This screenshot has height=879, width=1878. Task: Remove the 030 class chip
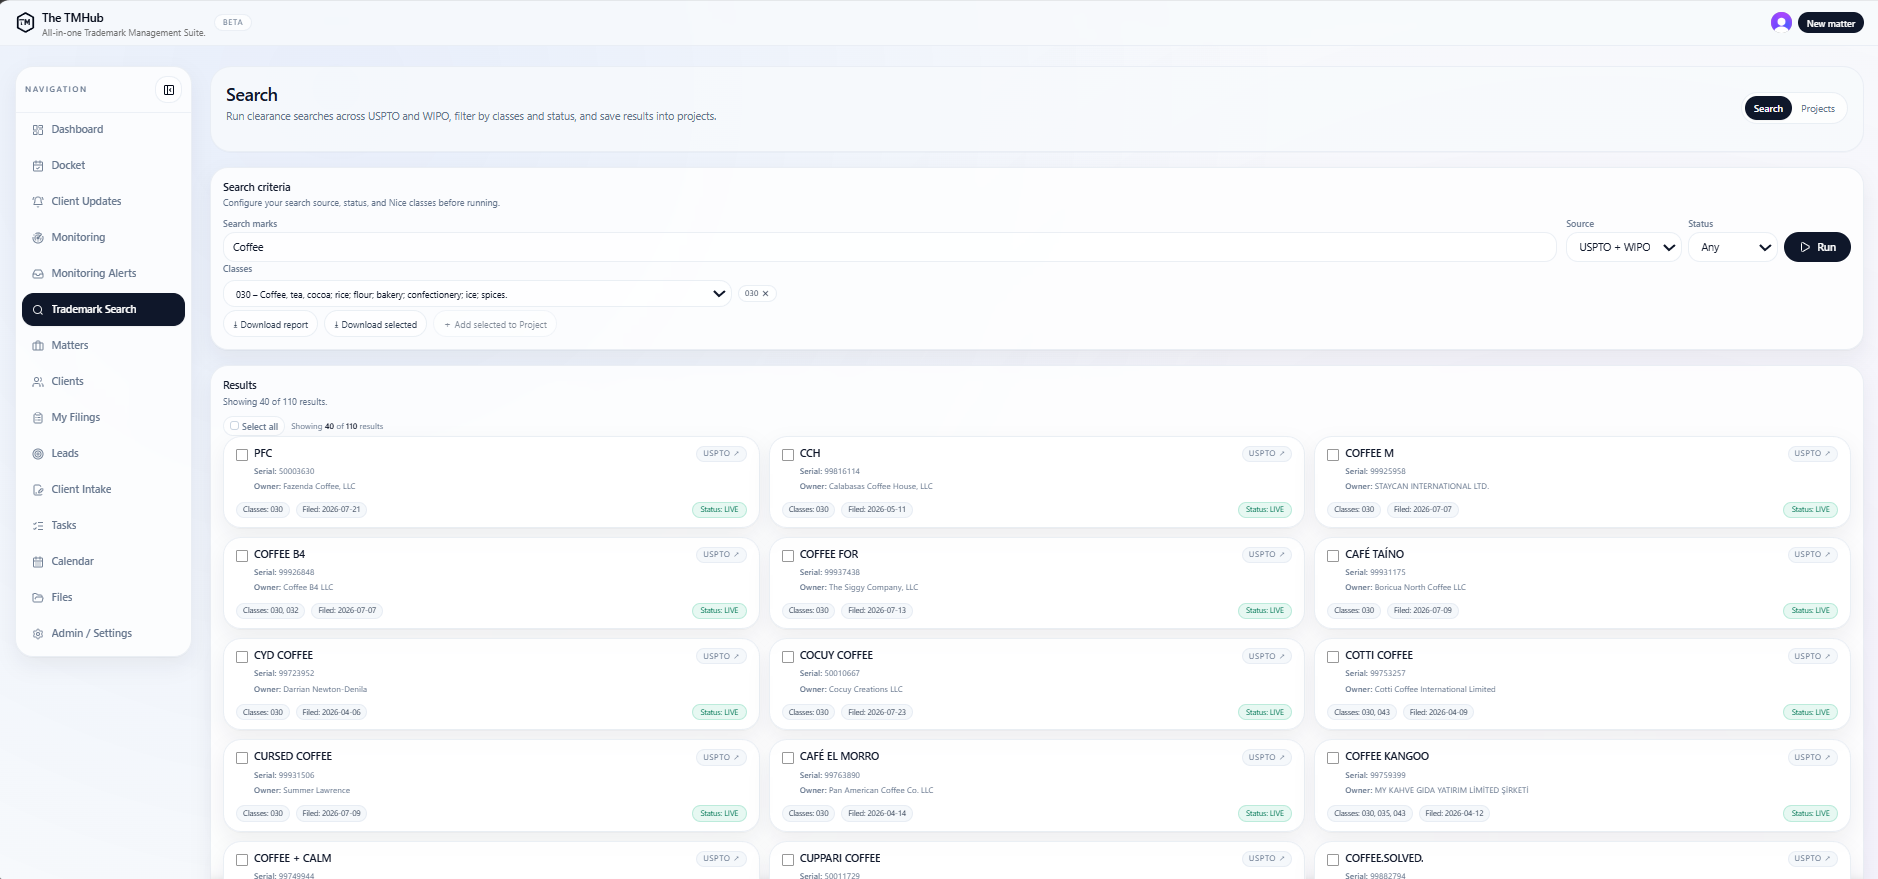tap(766, 294)
